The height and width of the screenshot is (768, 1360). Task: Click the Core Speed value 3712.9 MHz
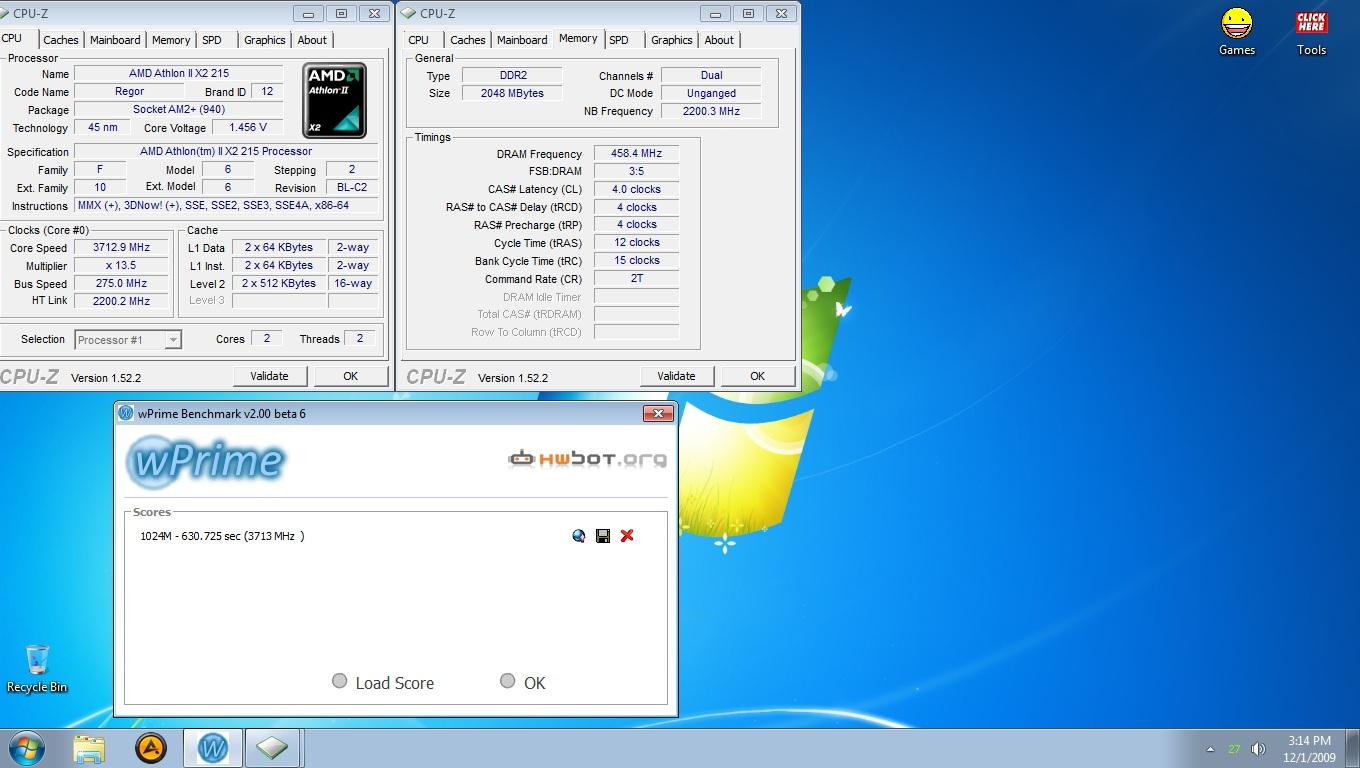(122, 247)
